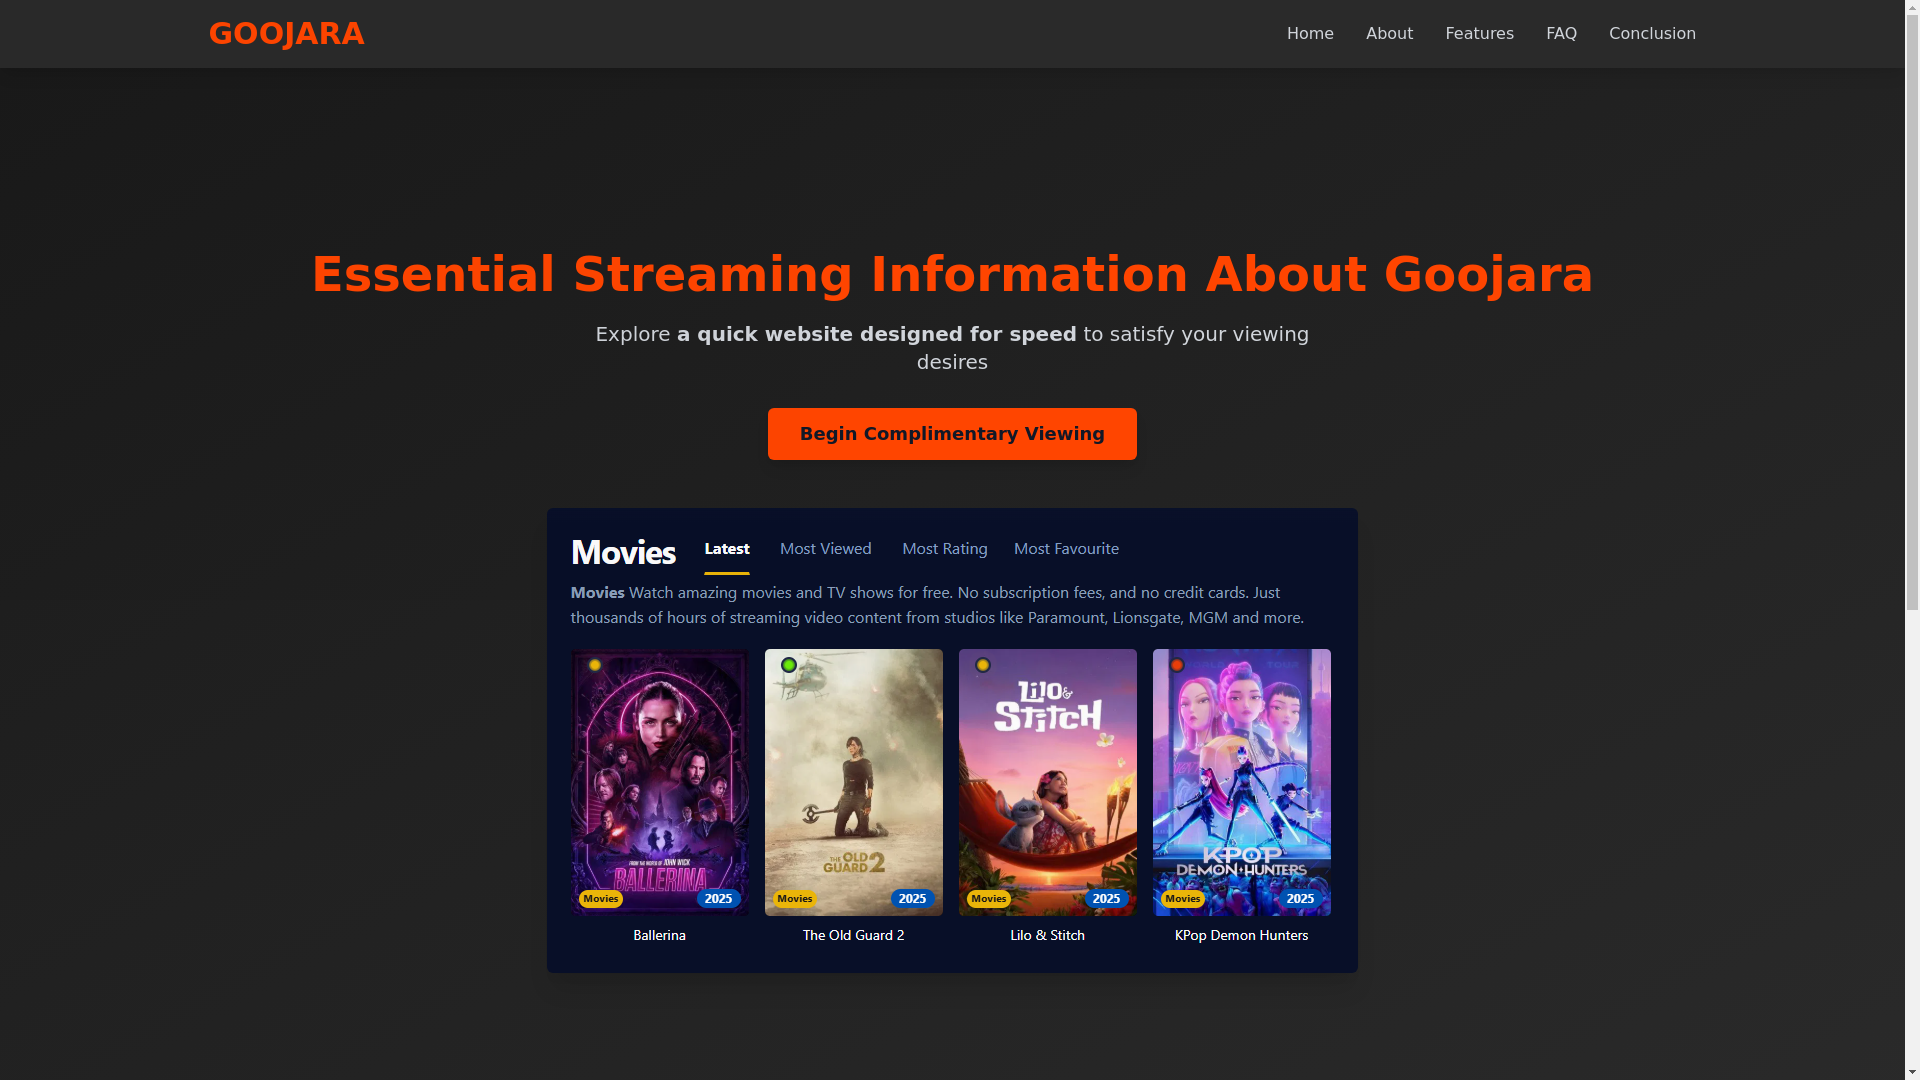1920x1080 pixels.
Task: Open the Lilo & Stitch poster
Action: [1047, 782]
